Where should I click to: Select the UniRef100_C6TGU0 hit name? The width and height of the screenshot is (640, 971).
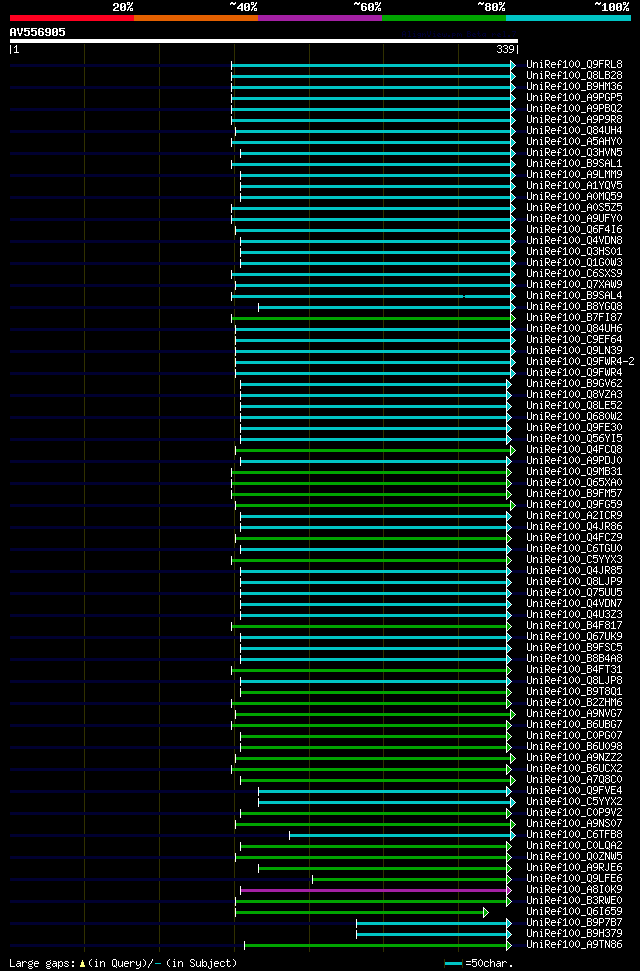574,549
